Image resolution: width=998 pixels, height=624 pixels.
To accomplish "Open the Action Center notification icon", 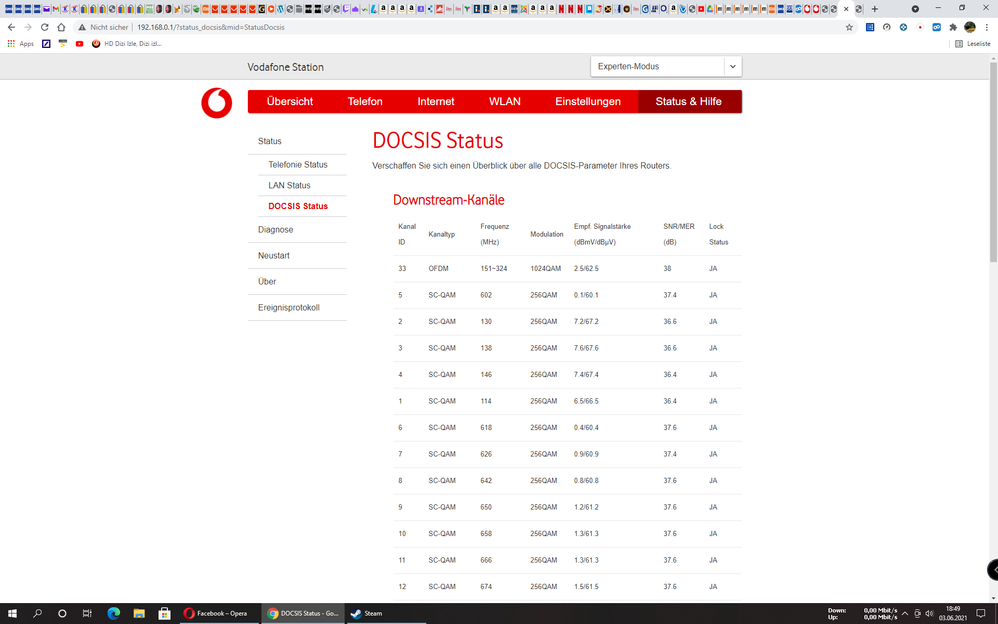I will click(981, 613).
